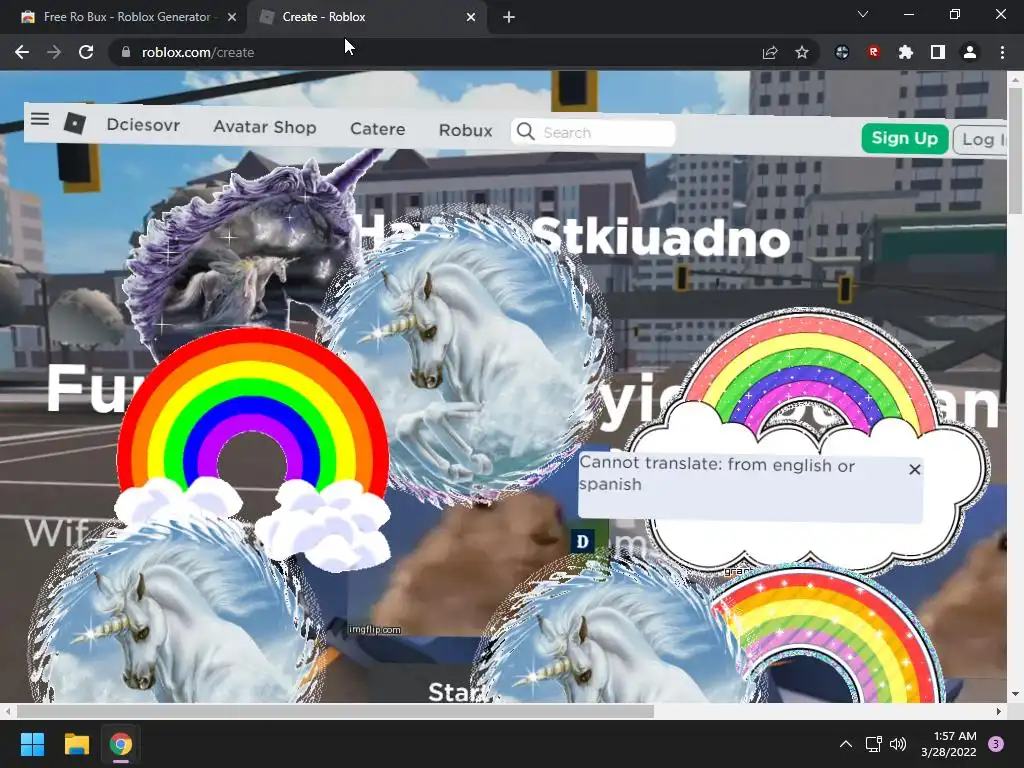Open the Chrome three-dot menu
This screenshot has width=1024, height=768.
coord(1002,52)
